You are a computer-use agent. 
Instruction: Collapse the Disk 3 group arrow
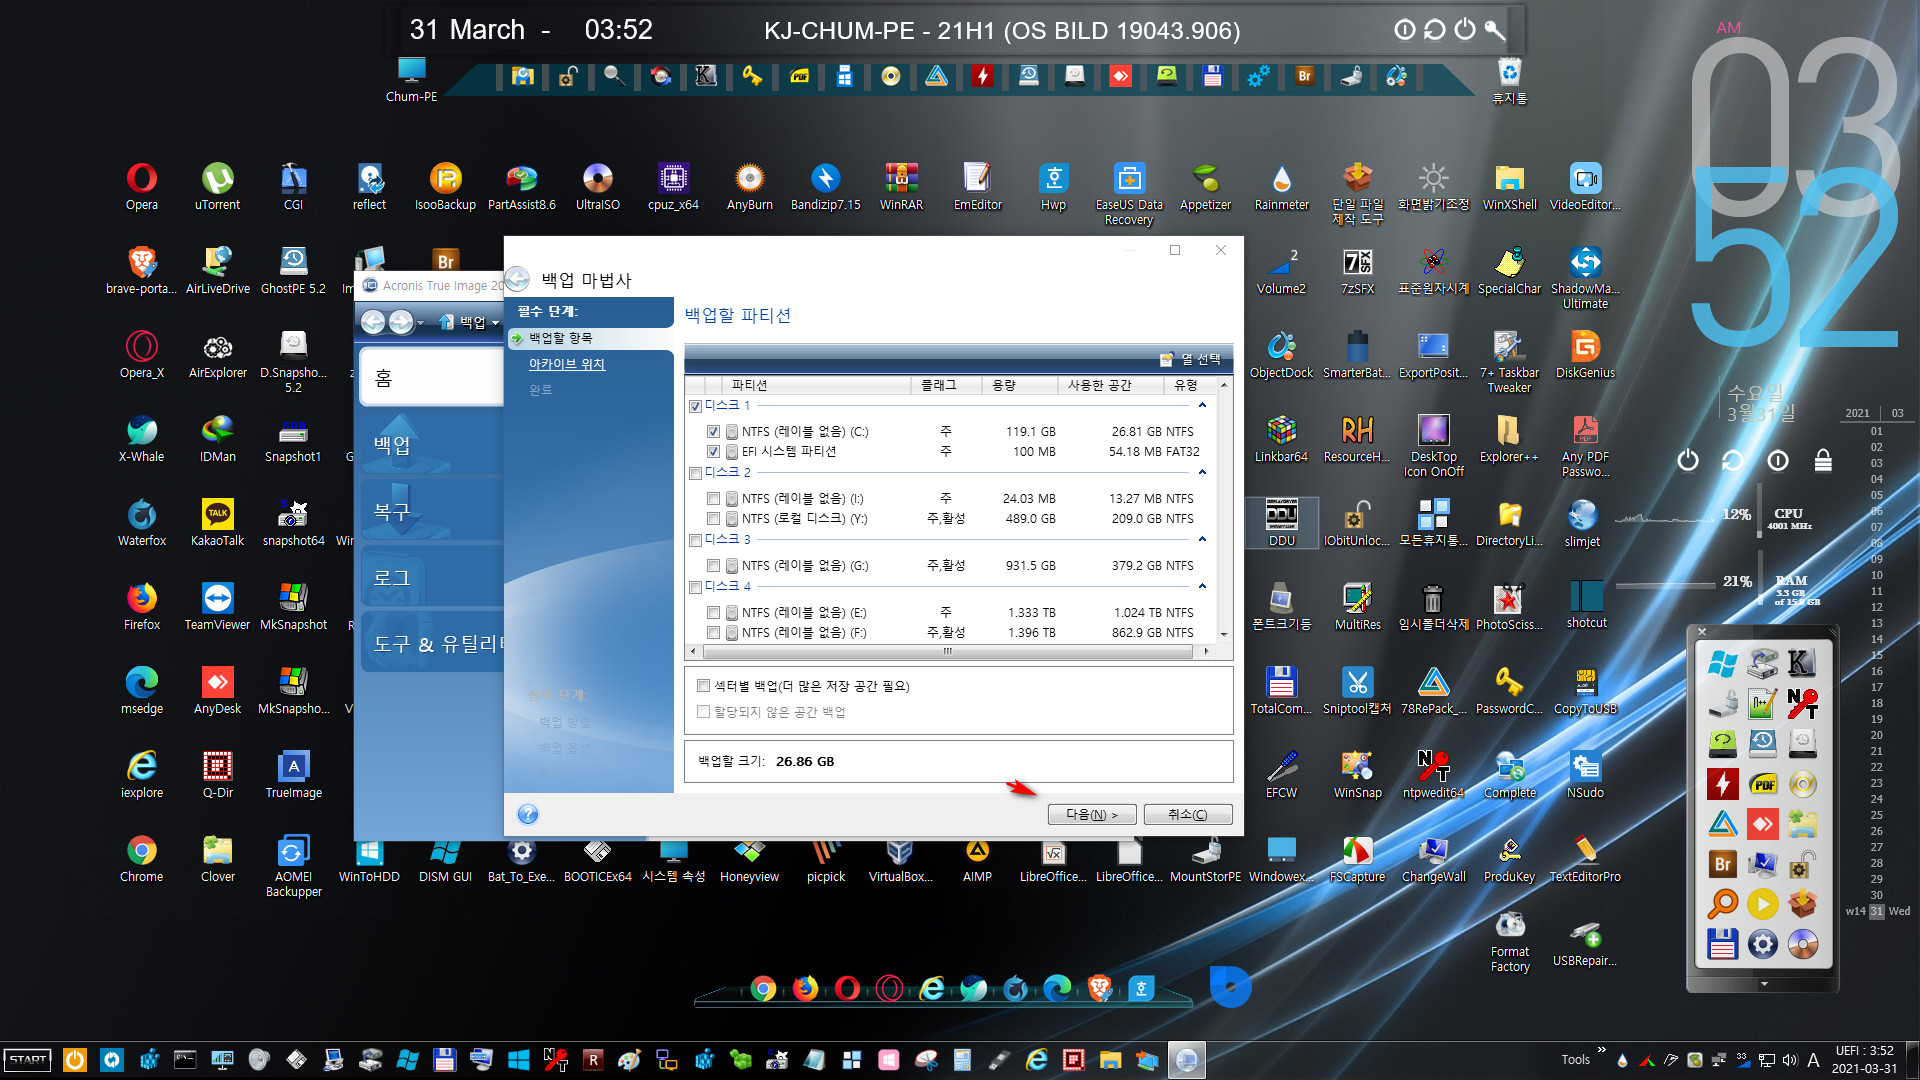pyautogui.click(x=1202, y=540)
